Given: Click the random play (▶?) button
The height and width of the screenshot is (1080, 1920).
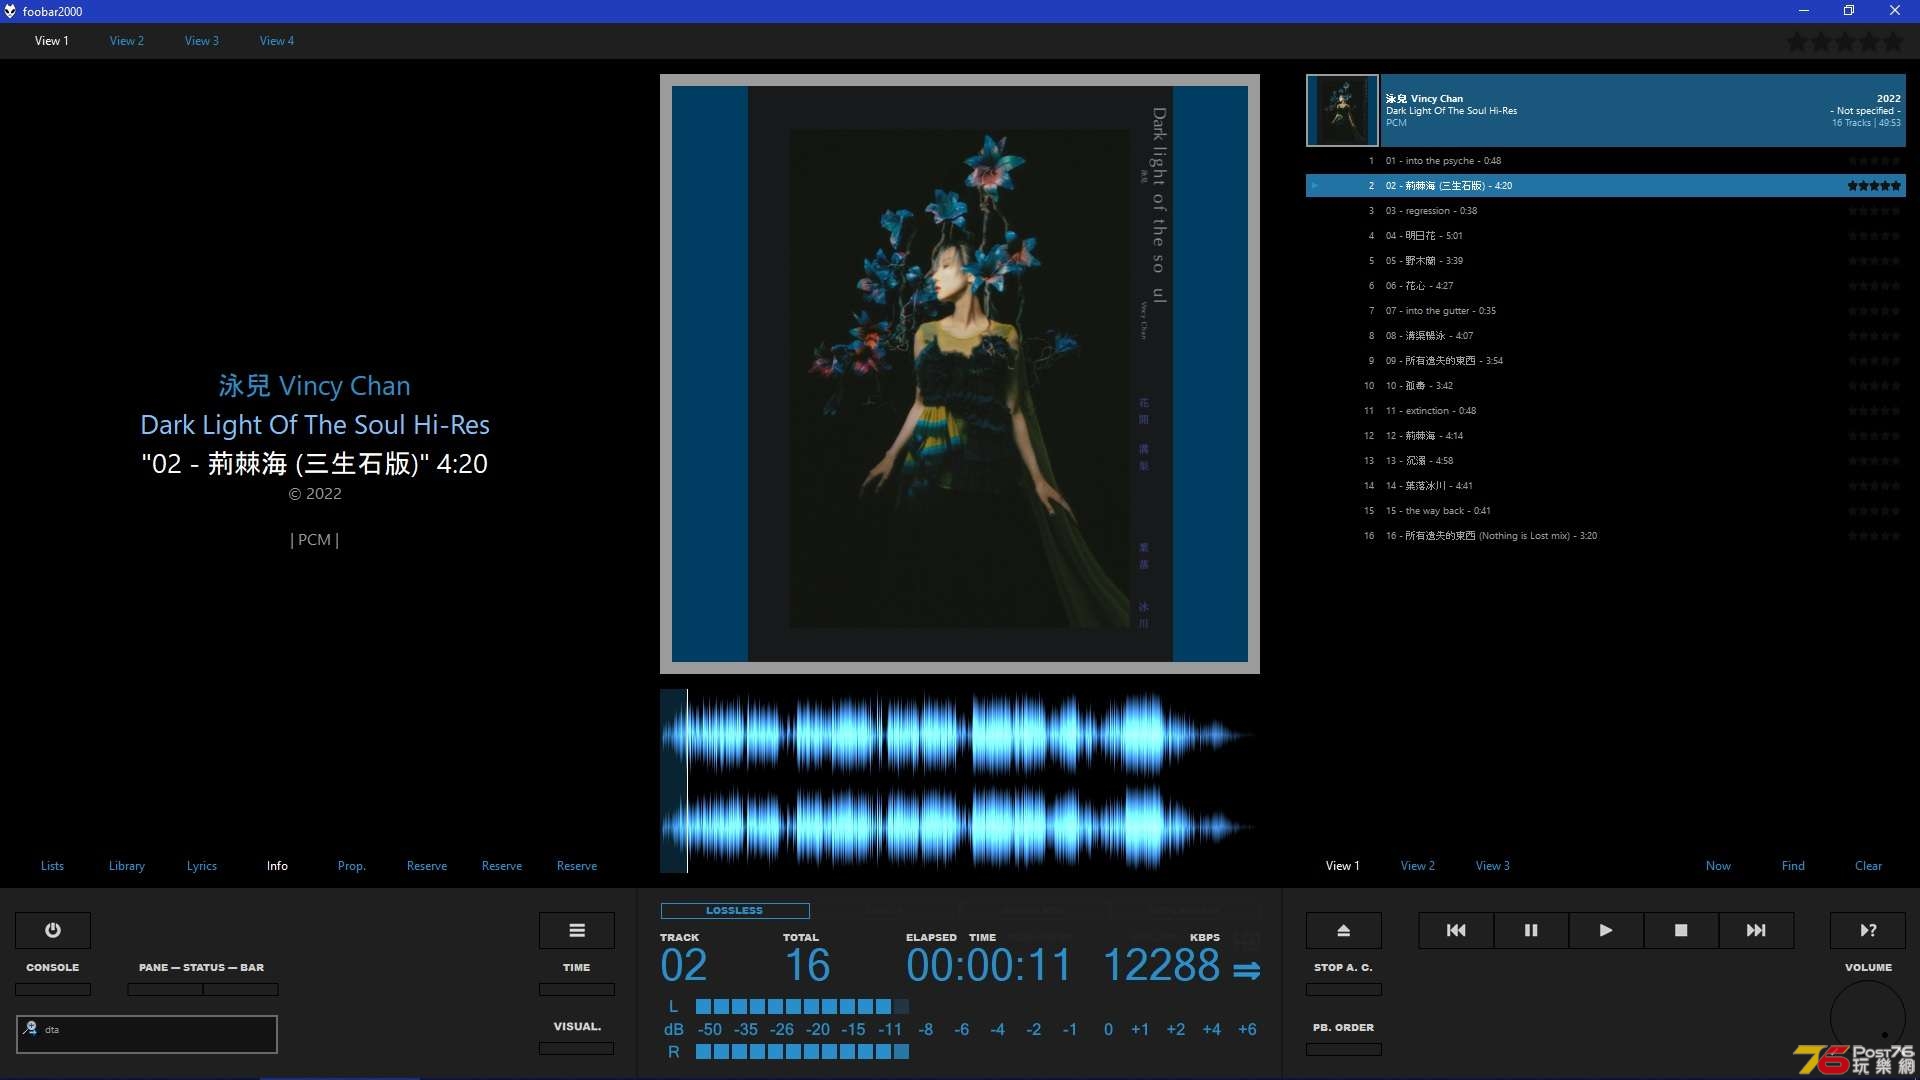Looking at the screenshot, I should coord(1868,930).
